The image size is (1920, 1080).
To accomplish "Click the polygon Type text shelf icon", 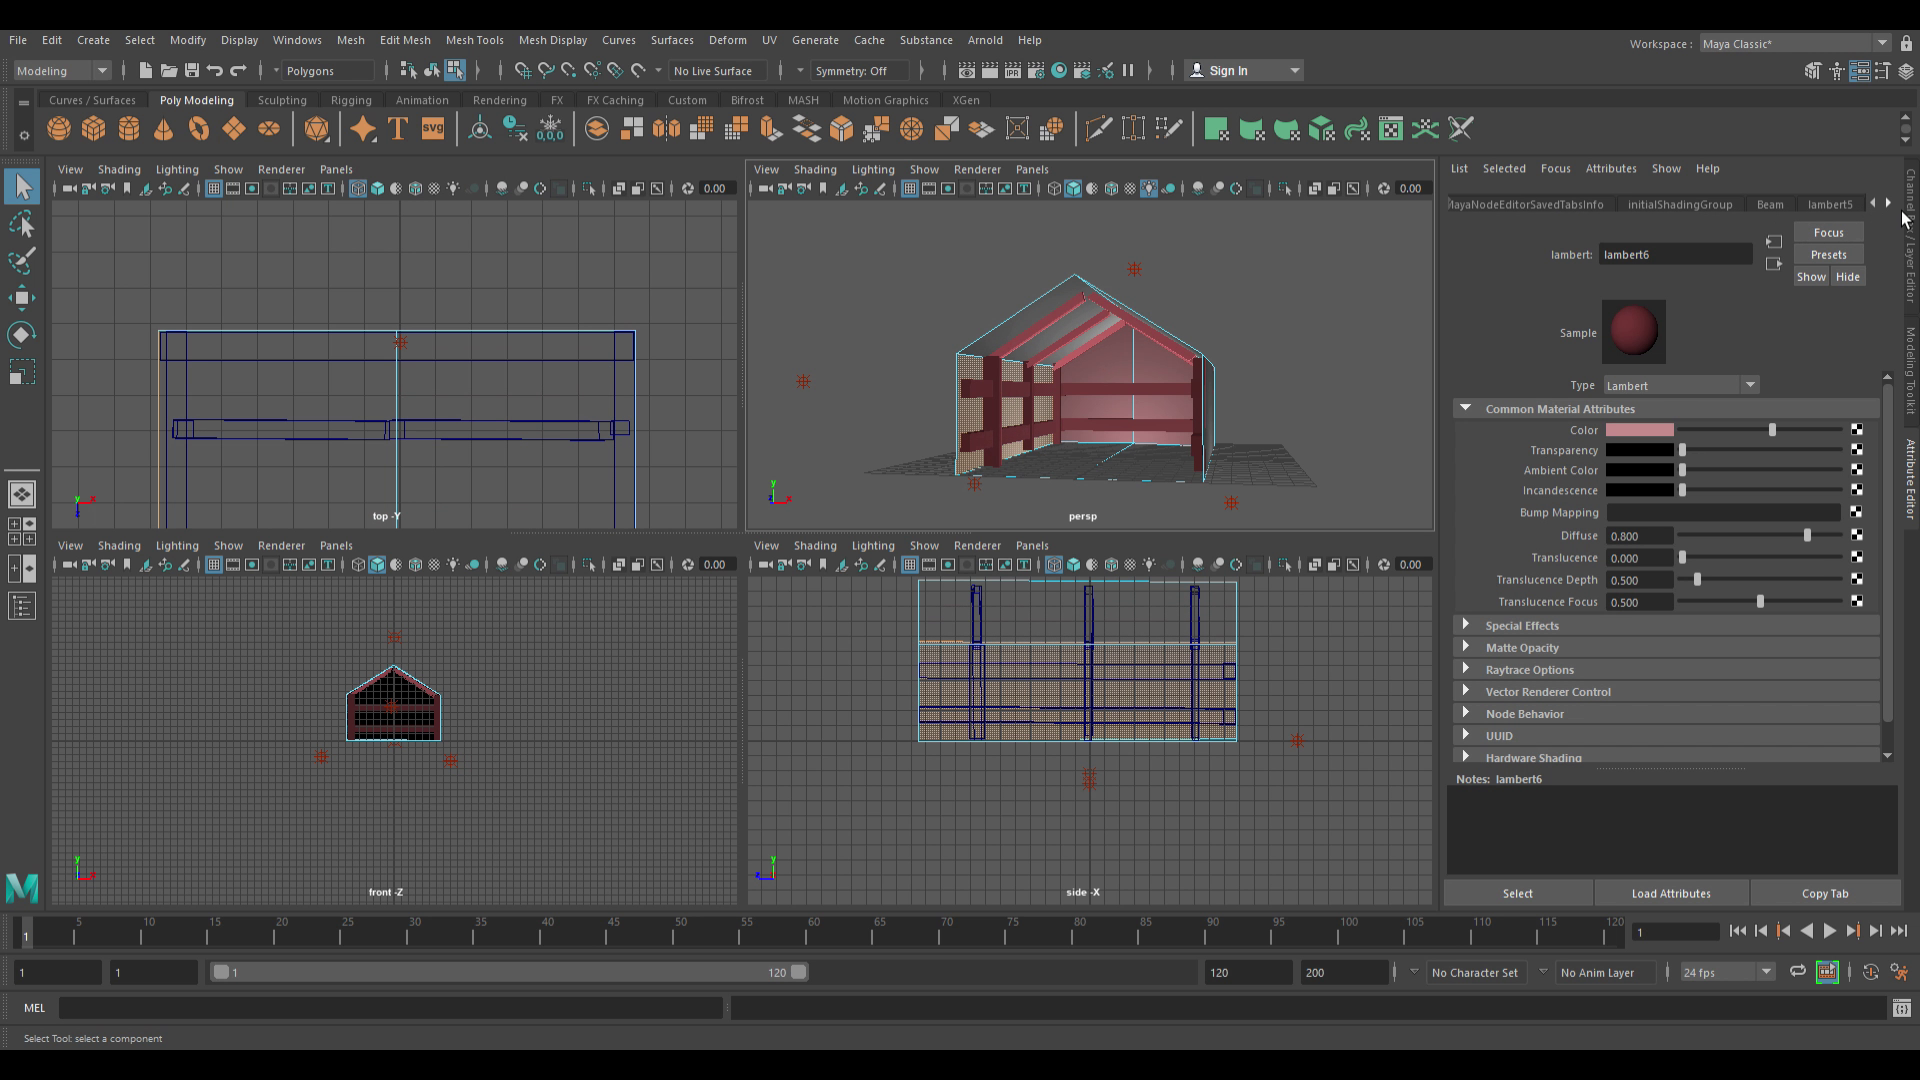I will [x=398, y=129].
